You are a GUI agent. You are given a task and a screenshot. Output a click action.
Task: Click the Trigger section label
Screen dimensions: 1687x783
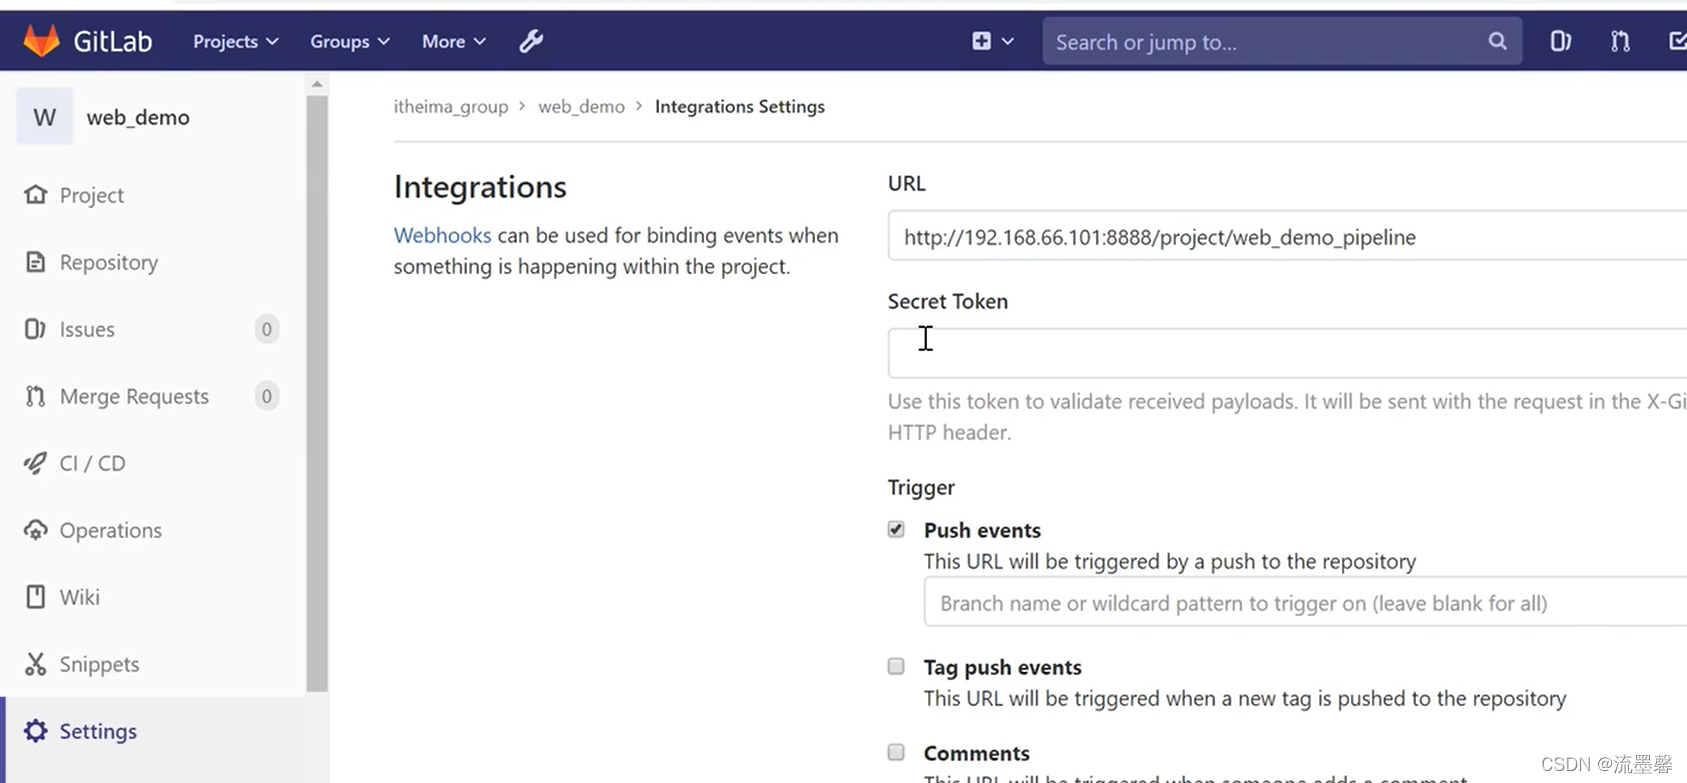(921, 487)
